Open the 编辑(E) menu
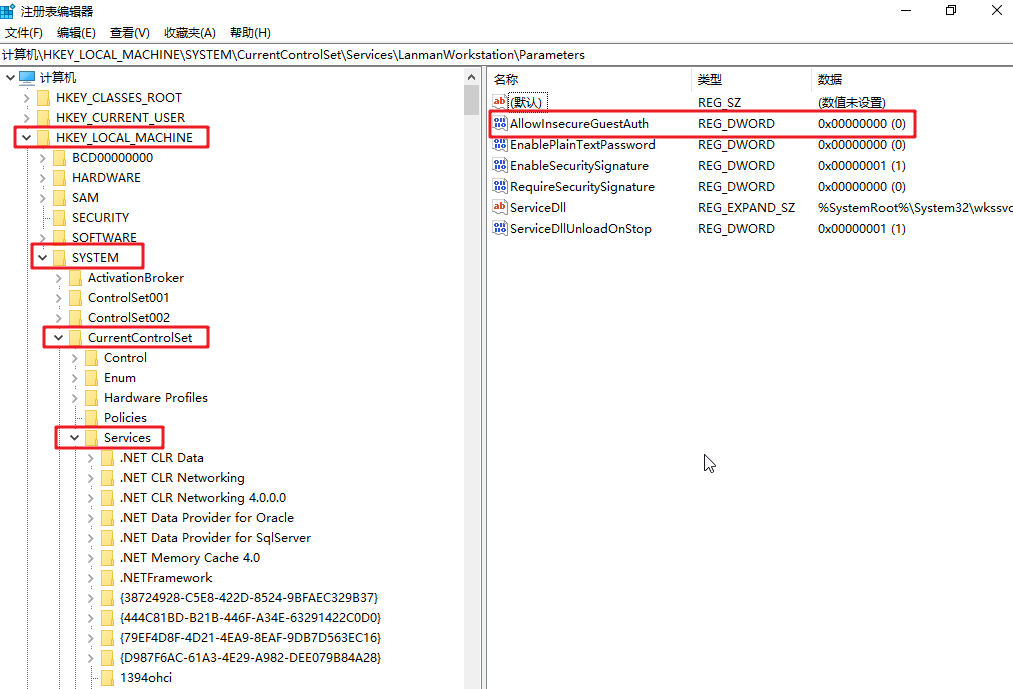Screen dimensions: 1013x689 coord(76,32)
